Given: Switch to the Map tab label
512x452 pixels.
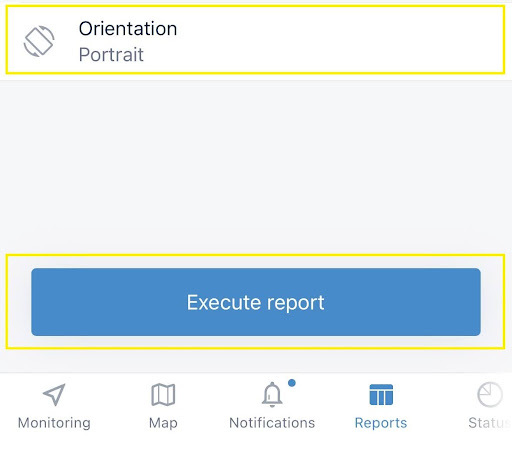Looking at the screenshot, I should [x=163, y=423].
